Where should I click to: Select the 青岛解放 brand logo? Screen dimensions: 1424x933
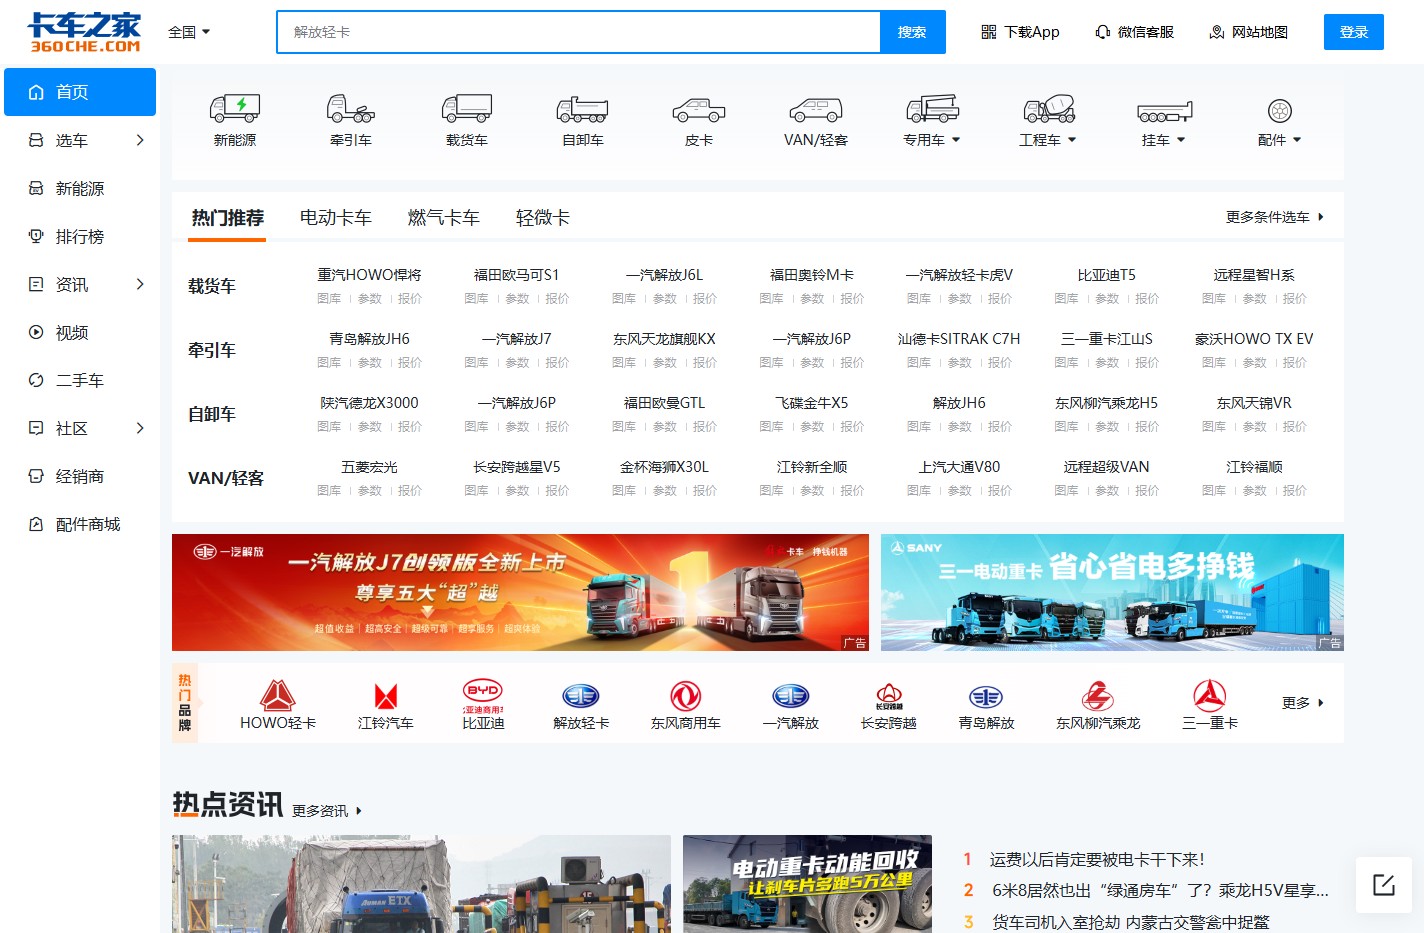[986, 696]
